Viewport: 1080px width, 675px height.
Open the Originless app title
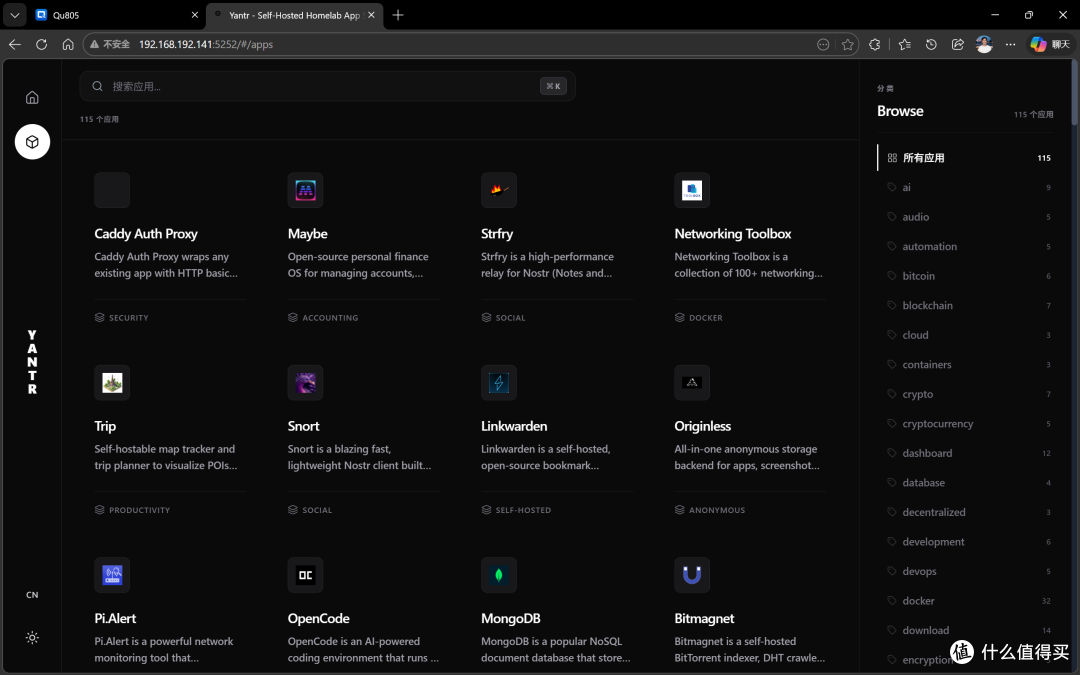(x=703, y=426)
